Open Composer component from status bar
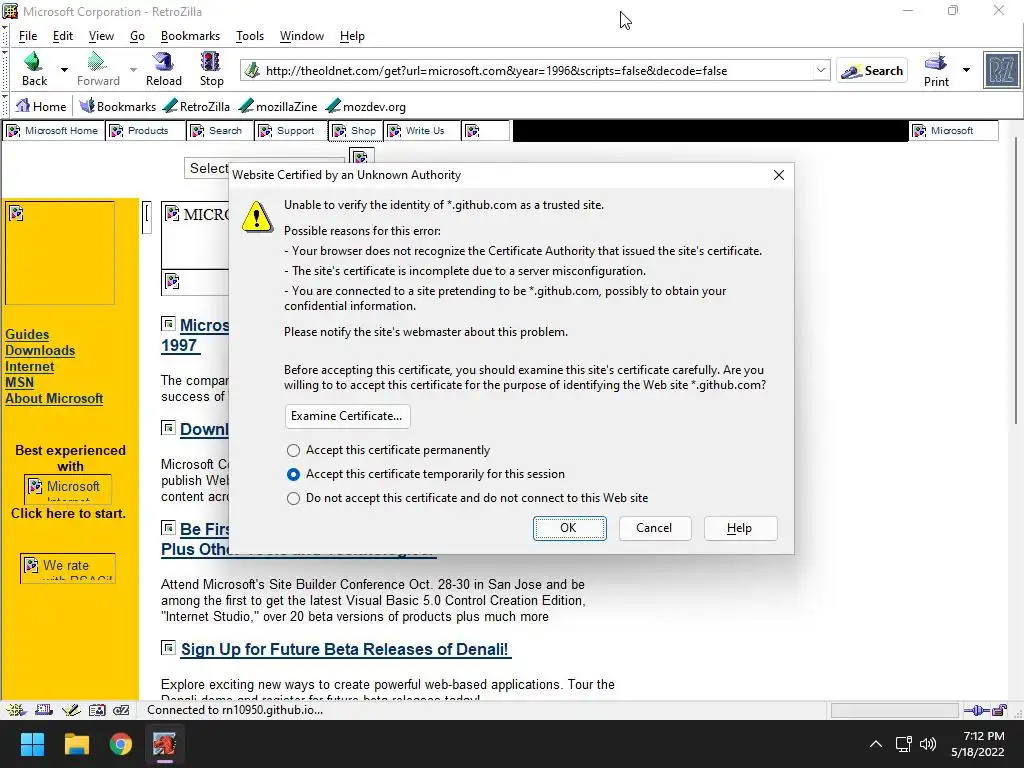This screenshot has width=1024, height=768. click(x=71, y=710)
